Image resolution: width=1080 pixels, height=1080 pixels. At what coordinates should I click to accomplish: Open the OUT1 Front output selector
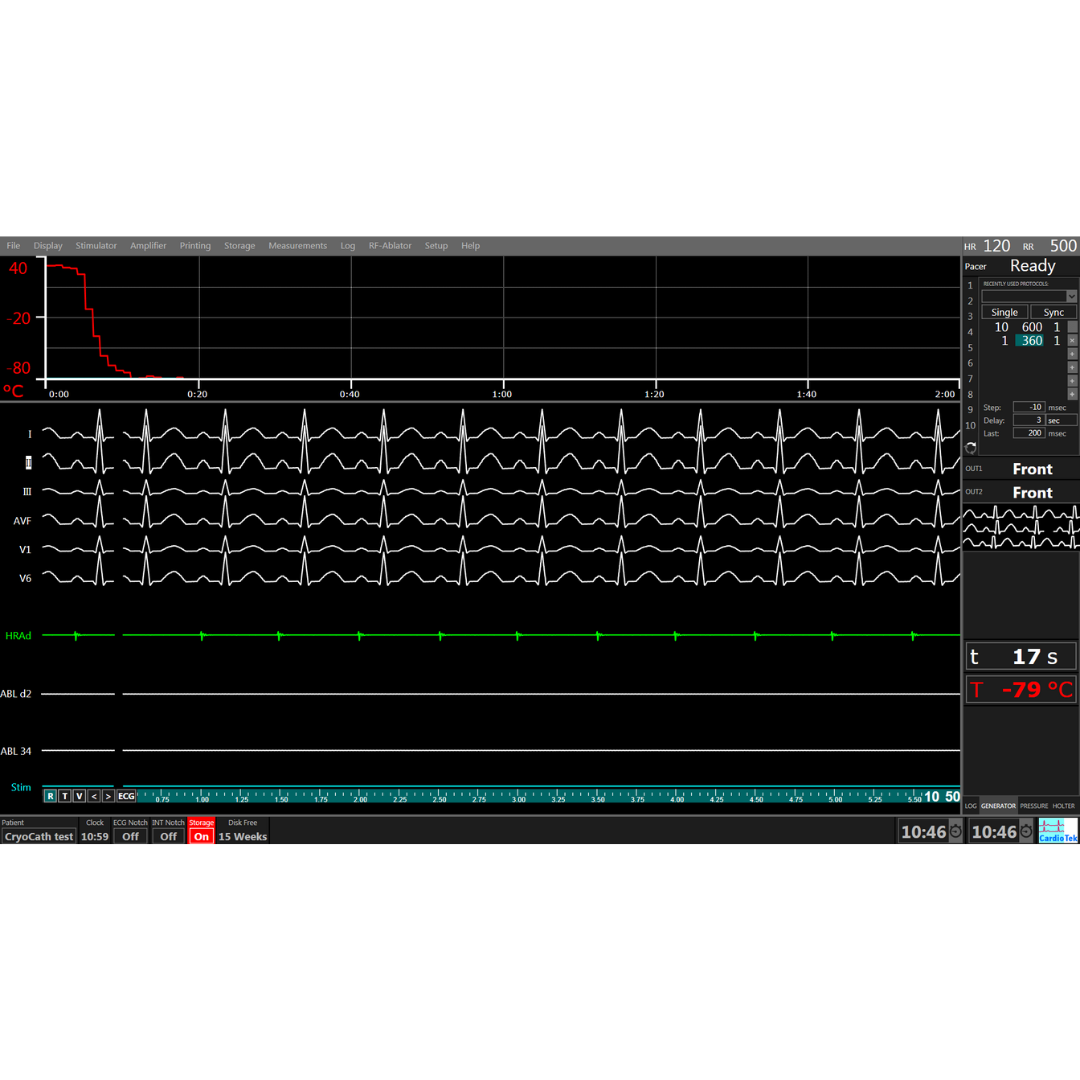pyautogui.click(x=1032, y=469)
